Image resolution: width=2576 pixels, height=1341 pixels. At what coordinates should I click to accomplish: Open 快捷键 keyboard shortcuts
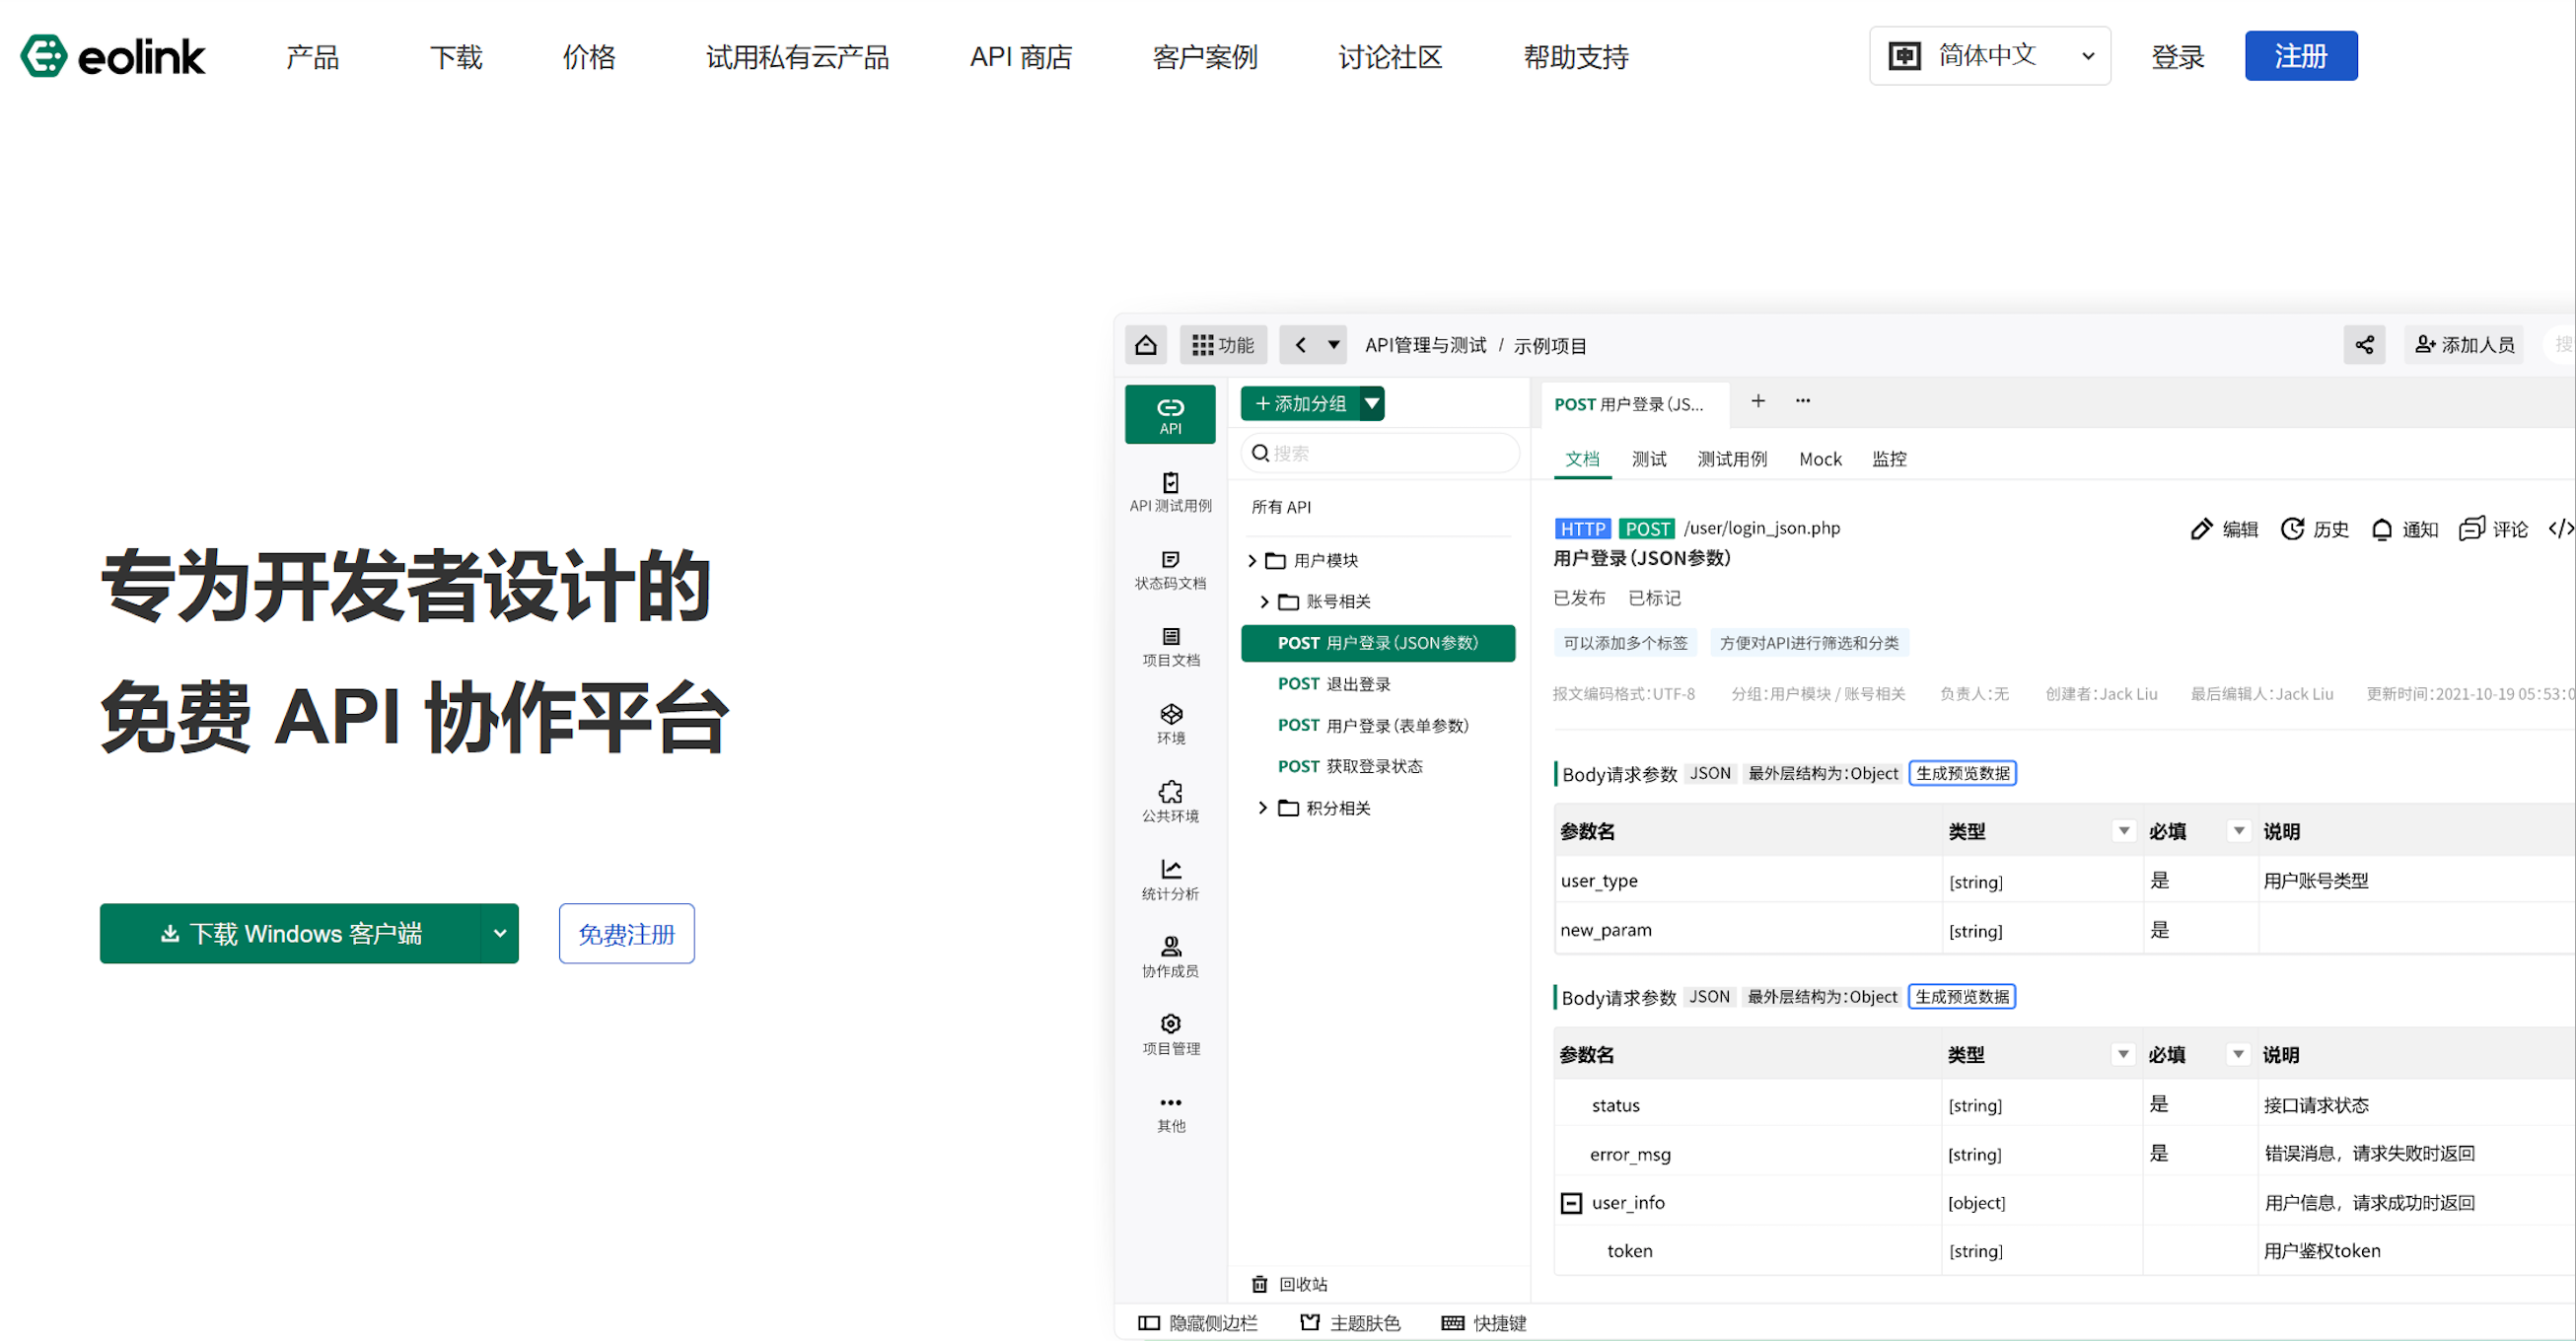1484,1323
